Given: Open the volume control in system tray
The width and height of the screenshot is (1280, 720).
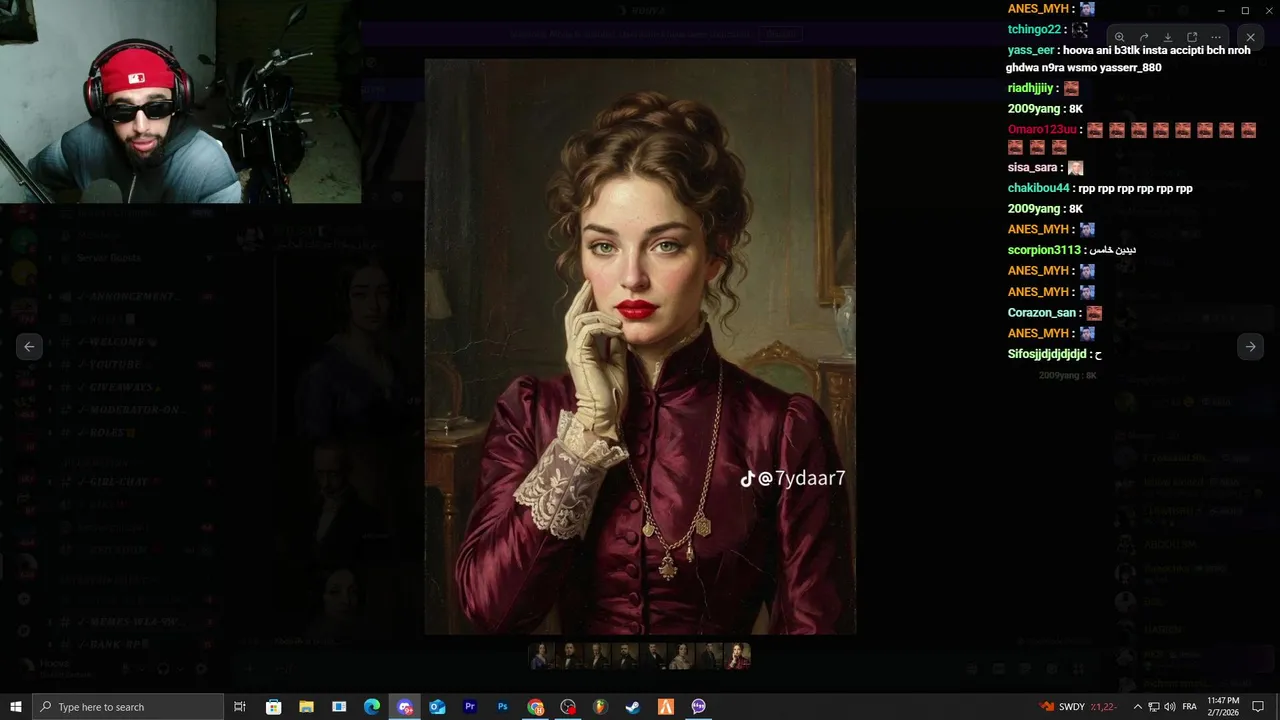Looking at the screenshot, I should pos(1170,707).
